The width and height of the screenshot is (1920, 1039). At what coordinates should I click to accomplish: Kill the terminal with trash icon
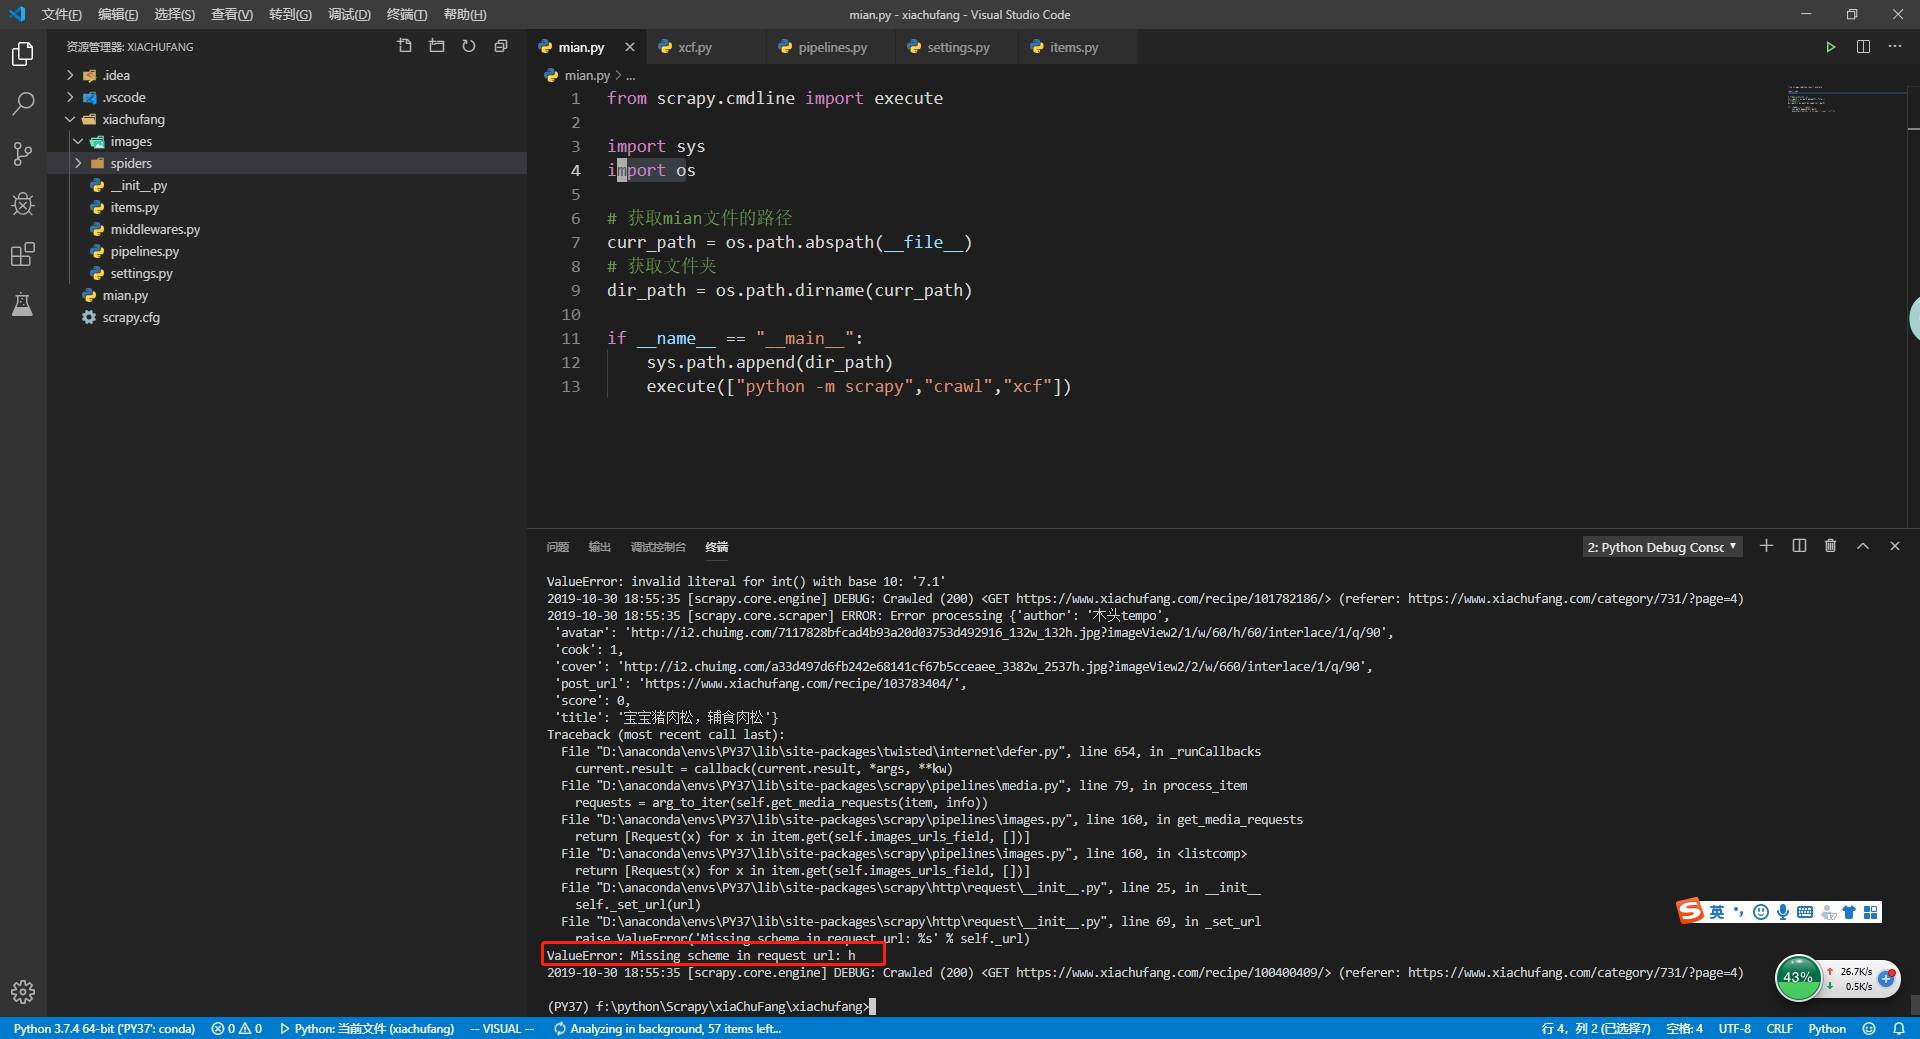coord(1831,546)
